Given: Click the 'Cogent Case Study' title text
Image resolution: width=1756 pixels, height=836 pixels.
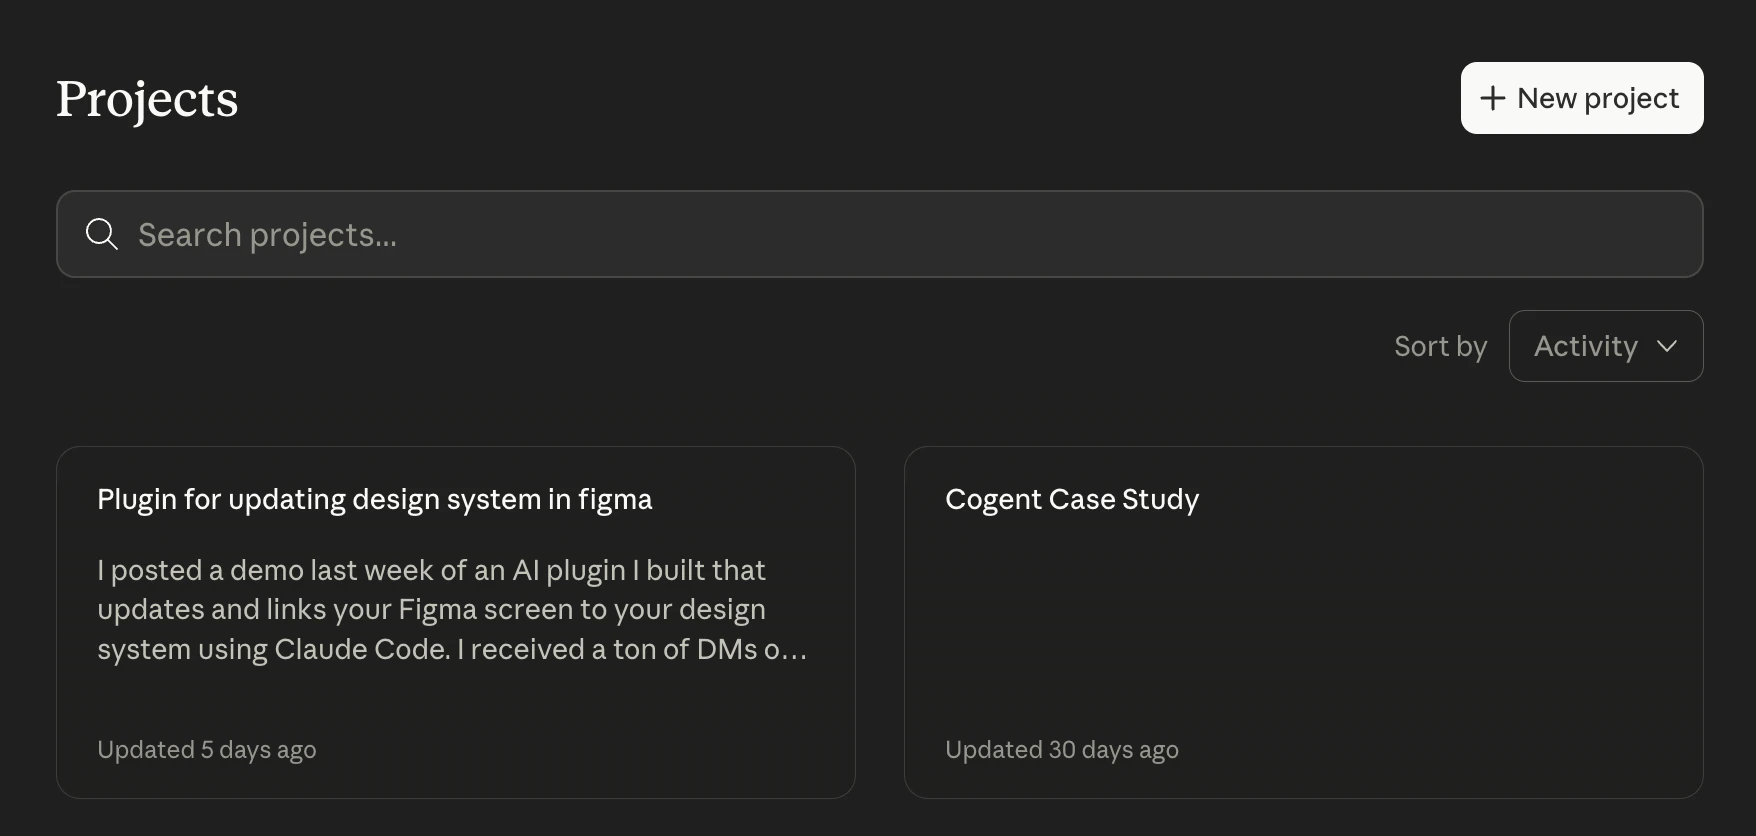Looking at the screenshot, I should [x=1072, y=499].
